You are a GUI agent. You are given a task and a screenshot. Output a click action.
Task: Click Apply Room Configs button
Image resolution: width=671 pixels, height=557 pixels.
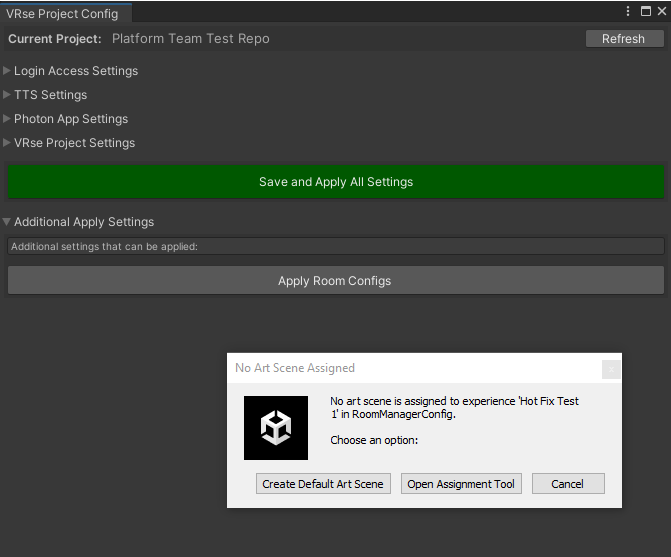(x=336, y=281)
